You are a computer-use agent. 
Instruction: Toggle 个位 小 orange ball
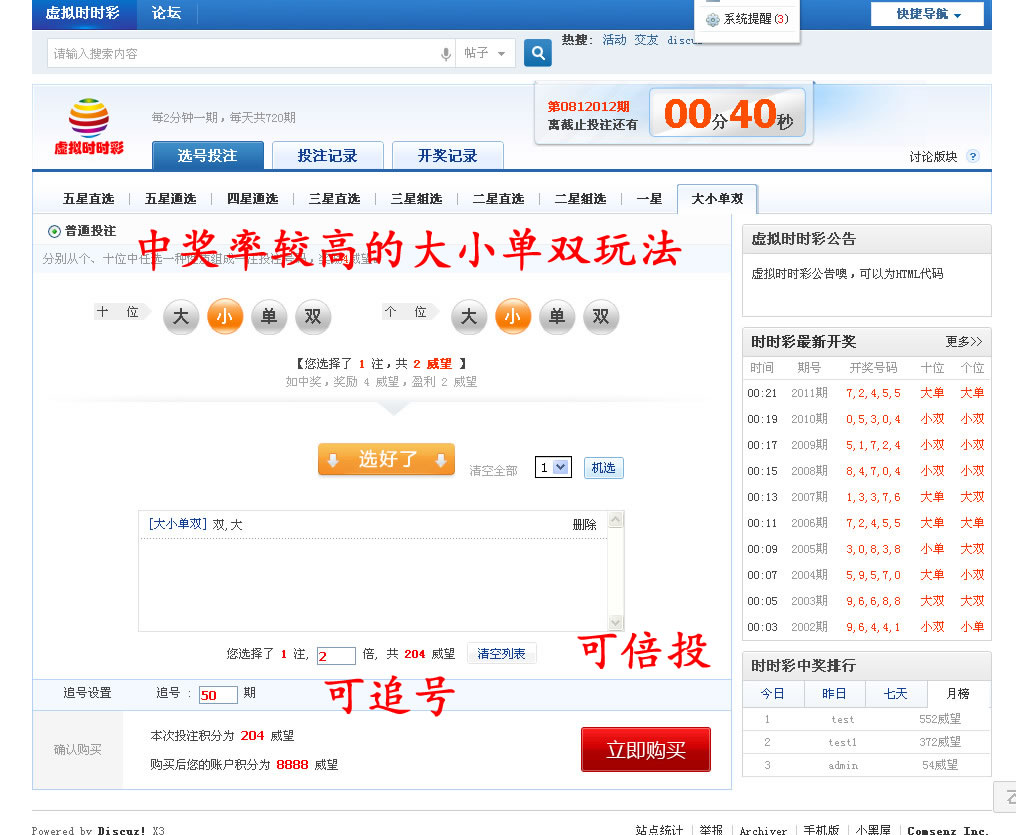[513, 317]
